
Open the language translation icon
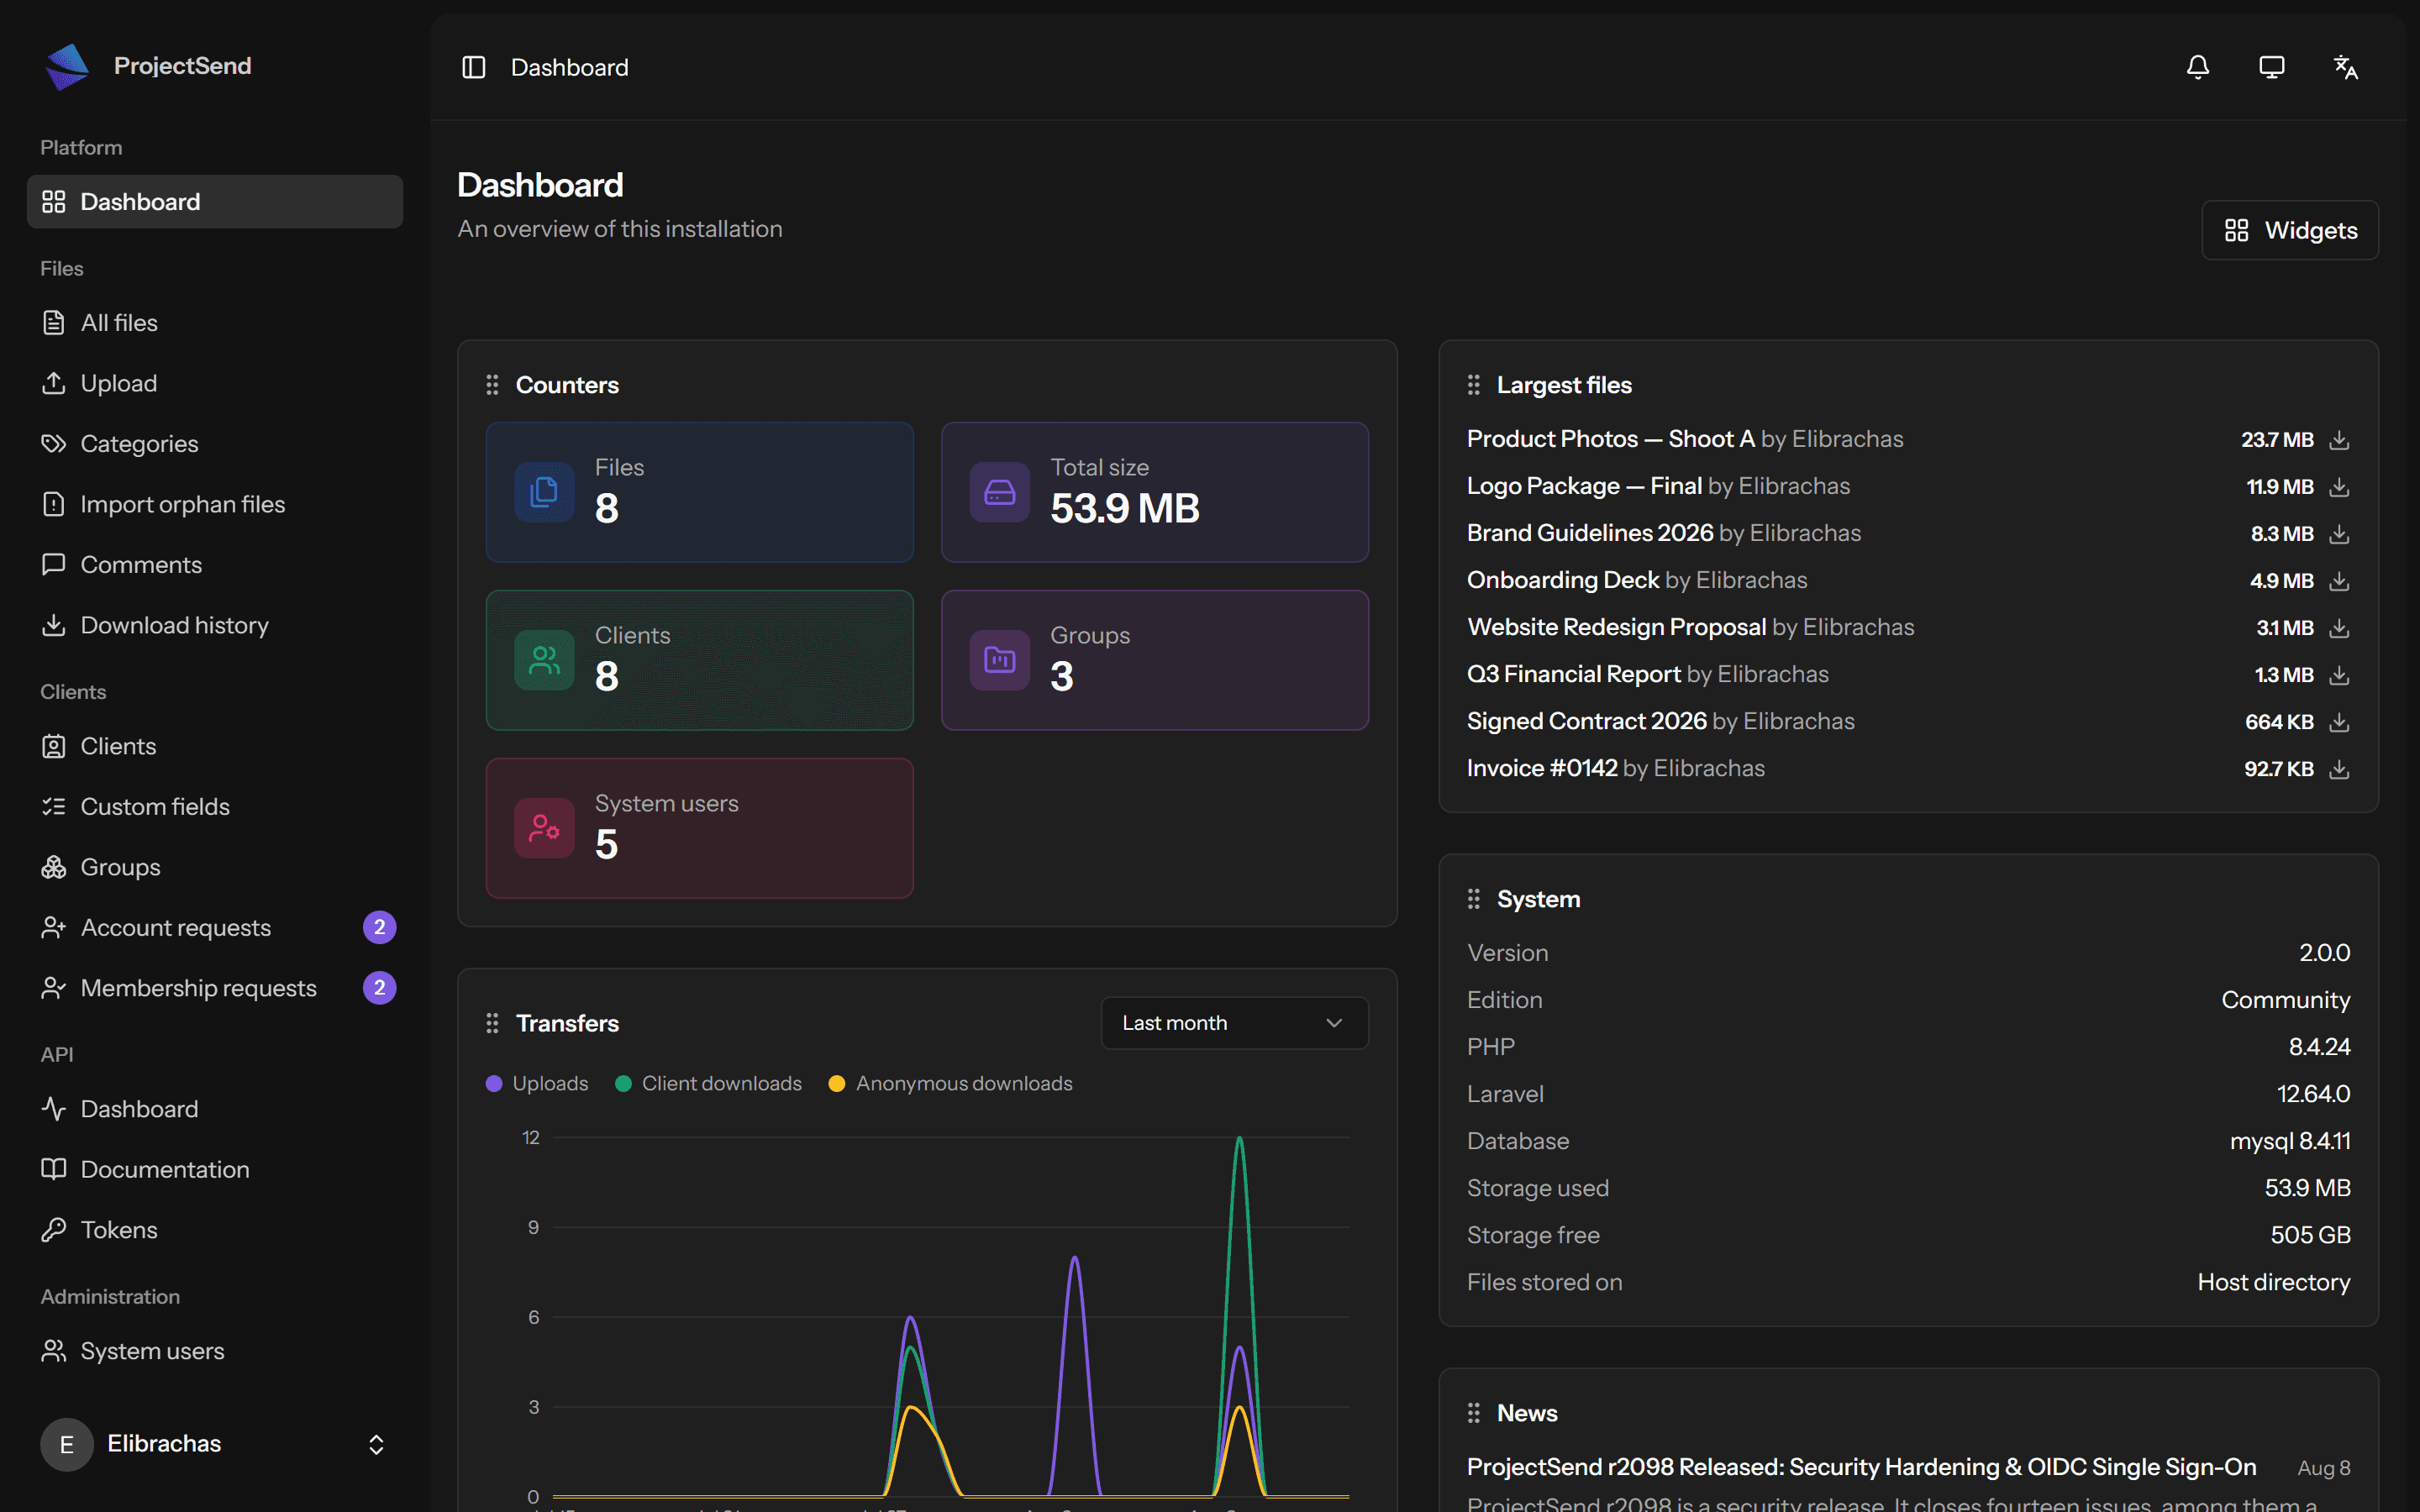coord(2345,67)
